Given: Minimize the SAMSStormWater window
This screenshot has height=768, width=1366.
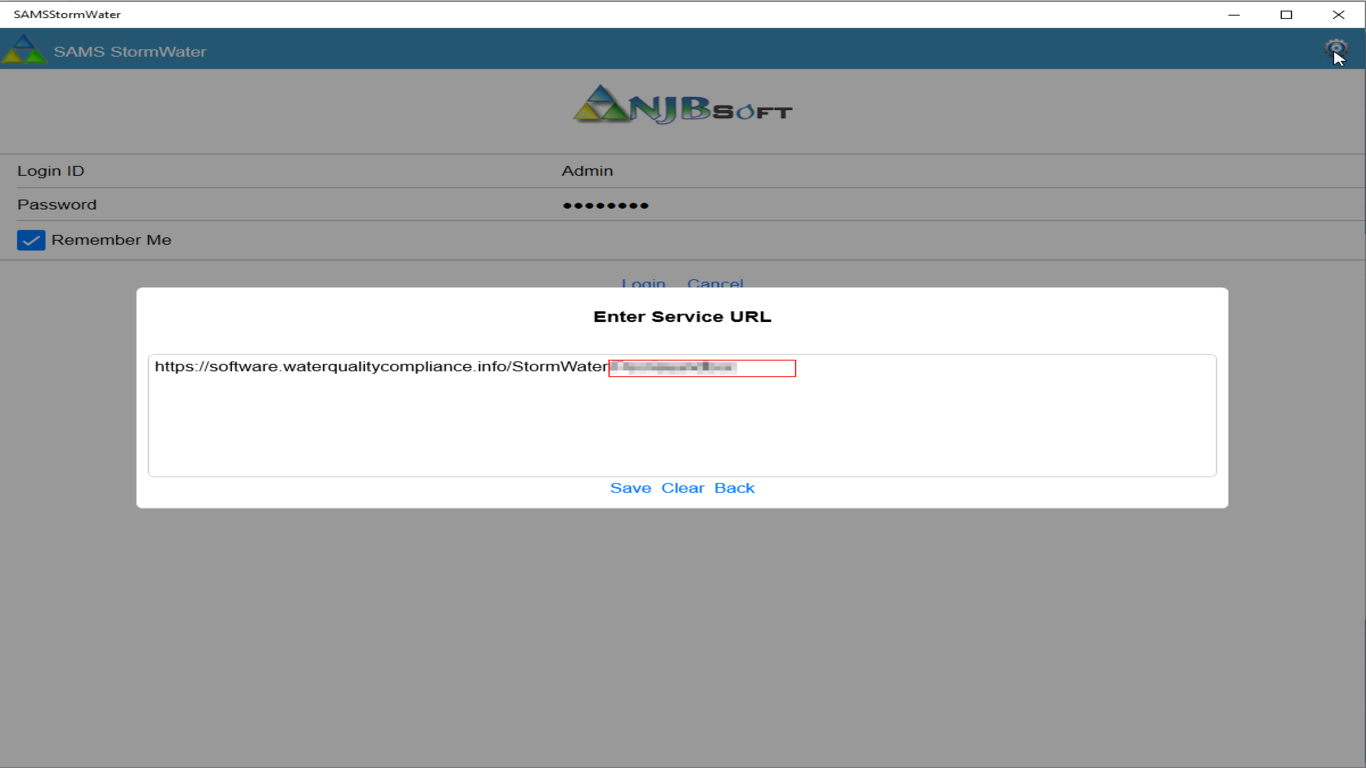Looking at the screenshot, I should 1234,14.
